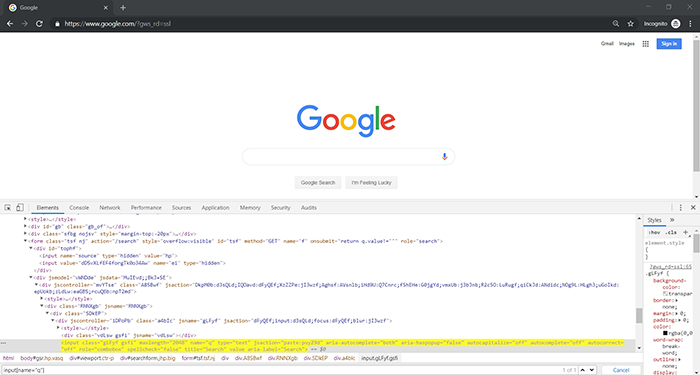Select html in the breadcrumb trail
This screenshot has width=700, height=375.
click(x=8, y=358)
